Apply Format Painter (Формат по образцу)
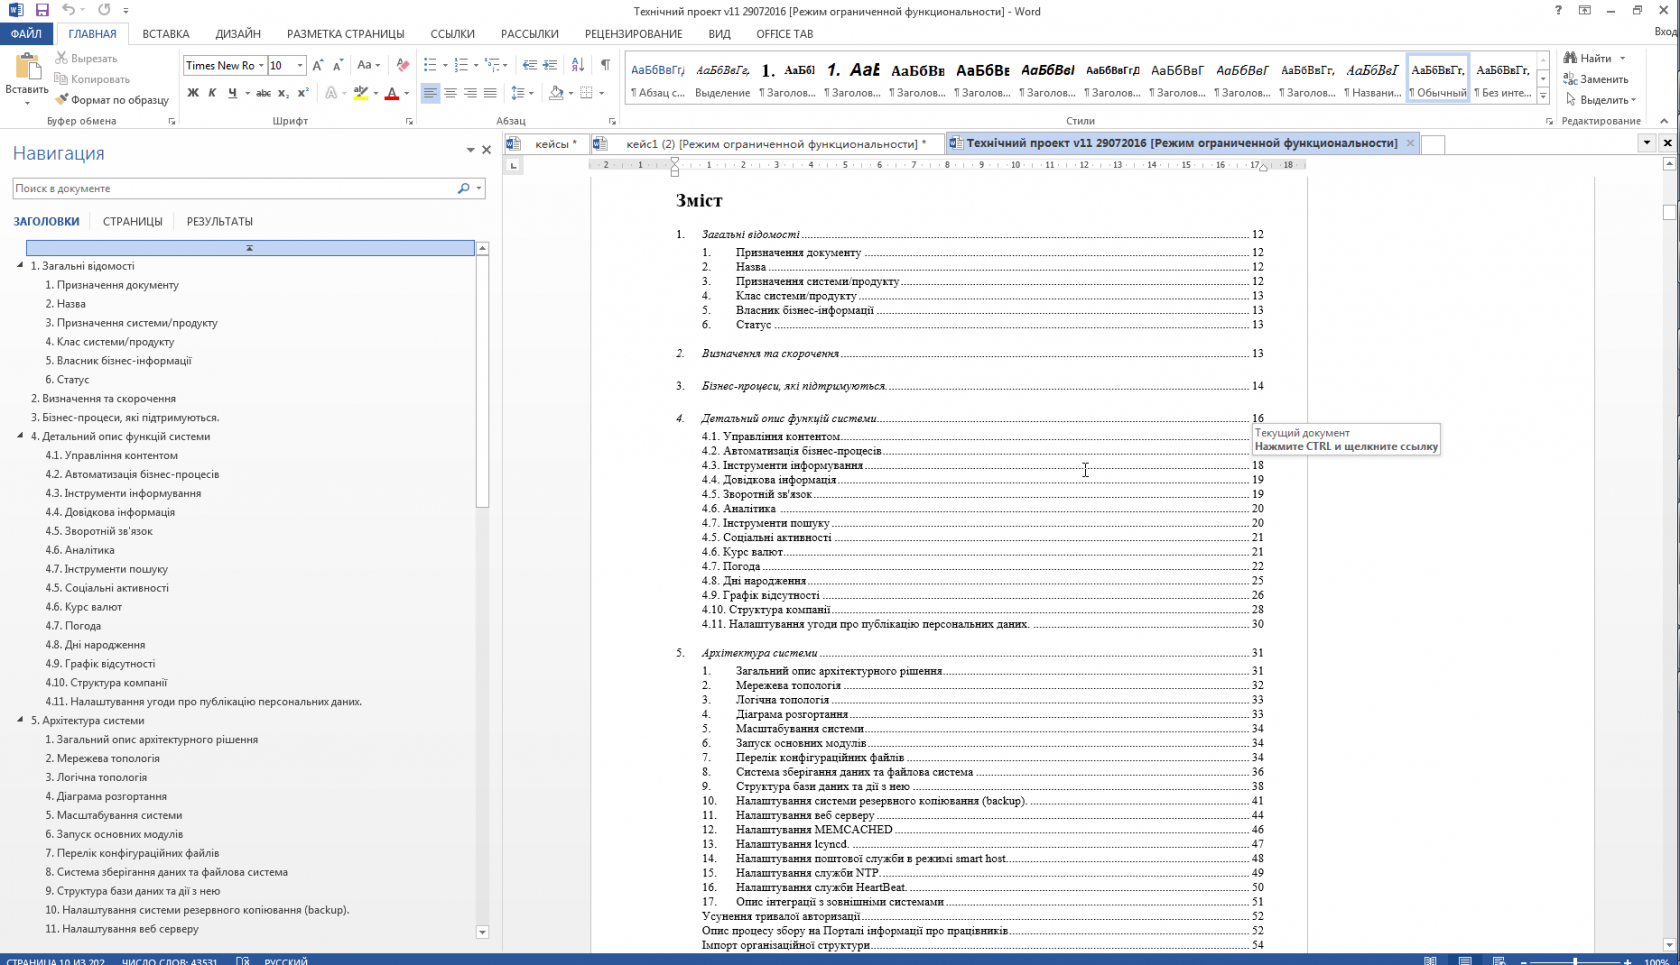1680x965 pixels. click(x=112, y=100)
